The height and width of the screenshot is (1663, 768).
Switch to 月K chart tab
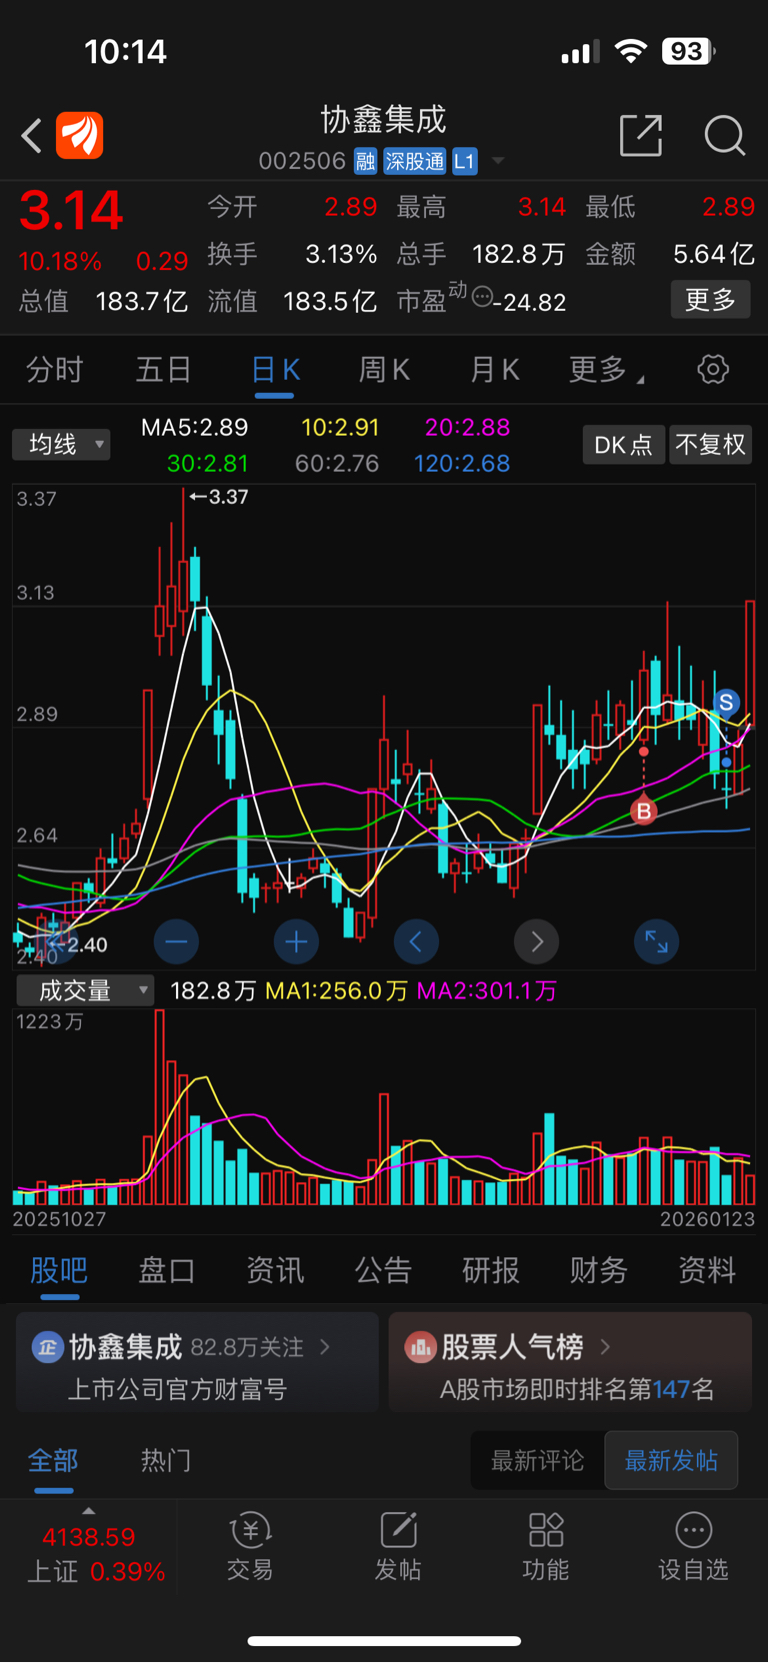(x=495, y=370)
